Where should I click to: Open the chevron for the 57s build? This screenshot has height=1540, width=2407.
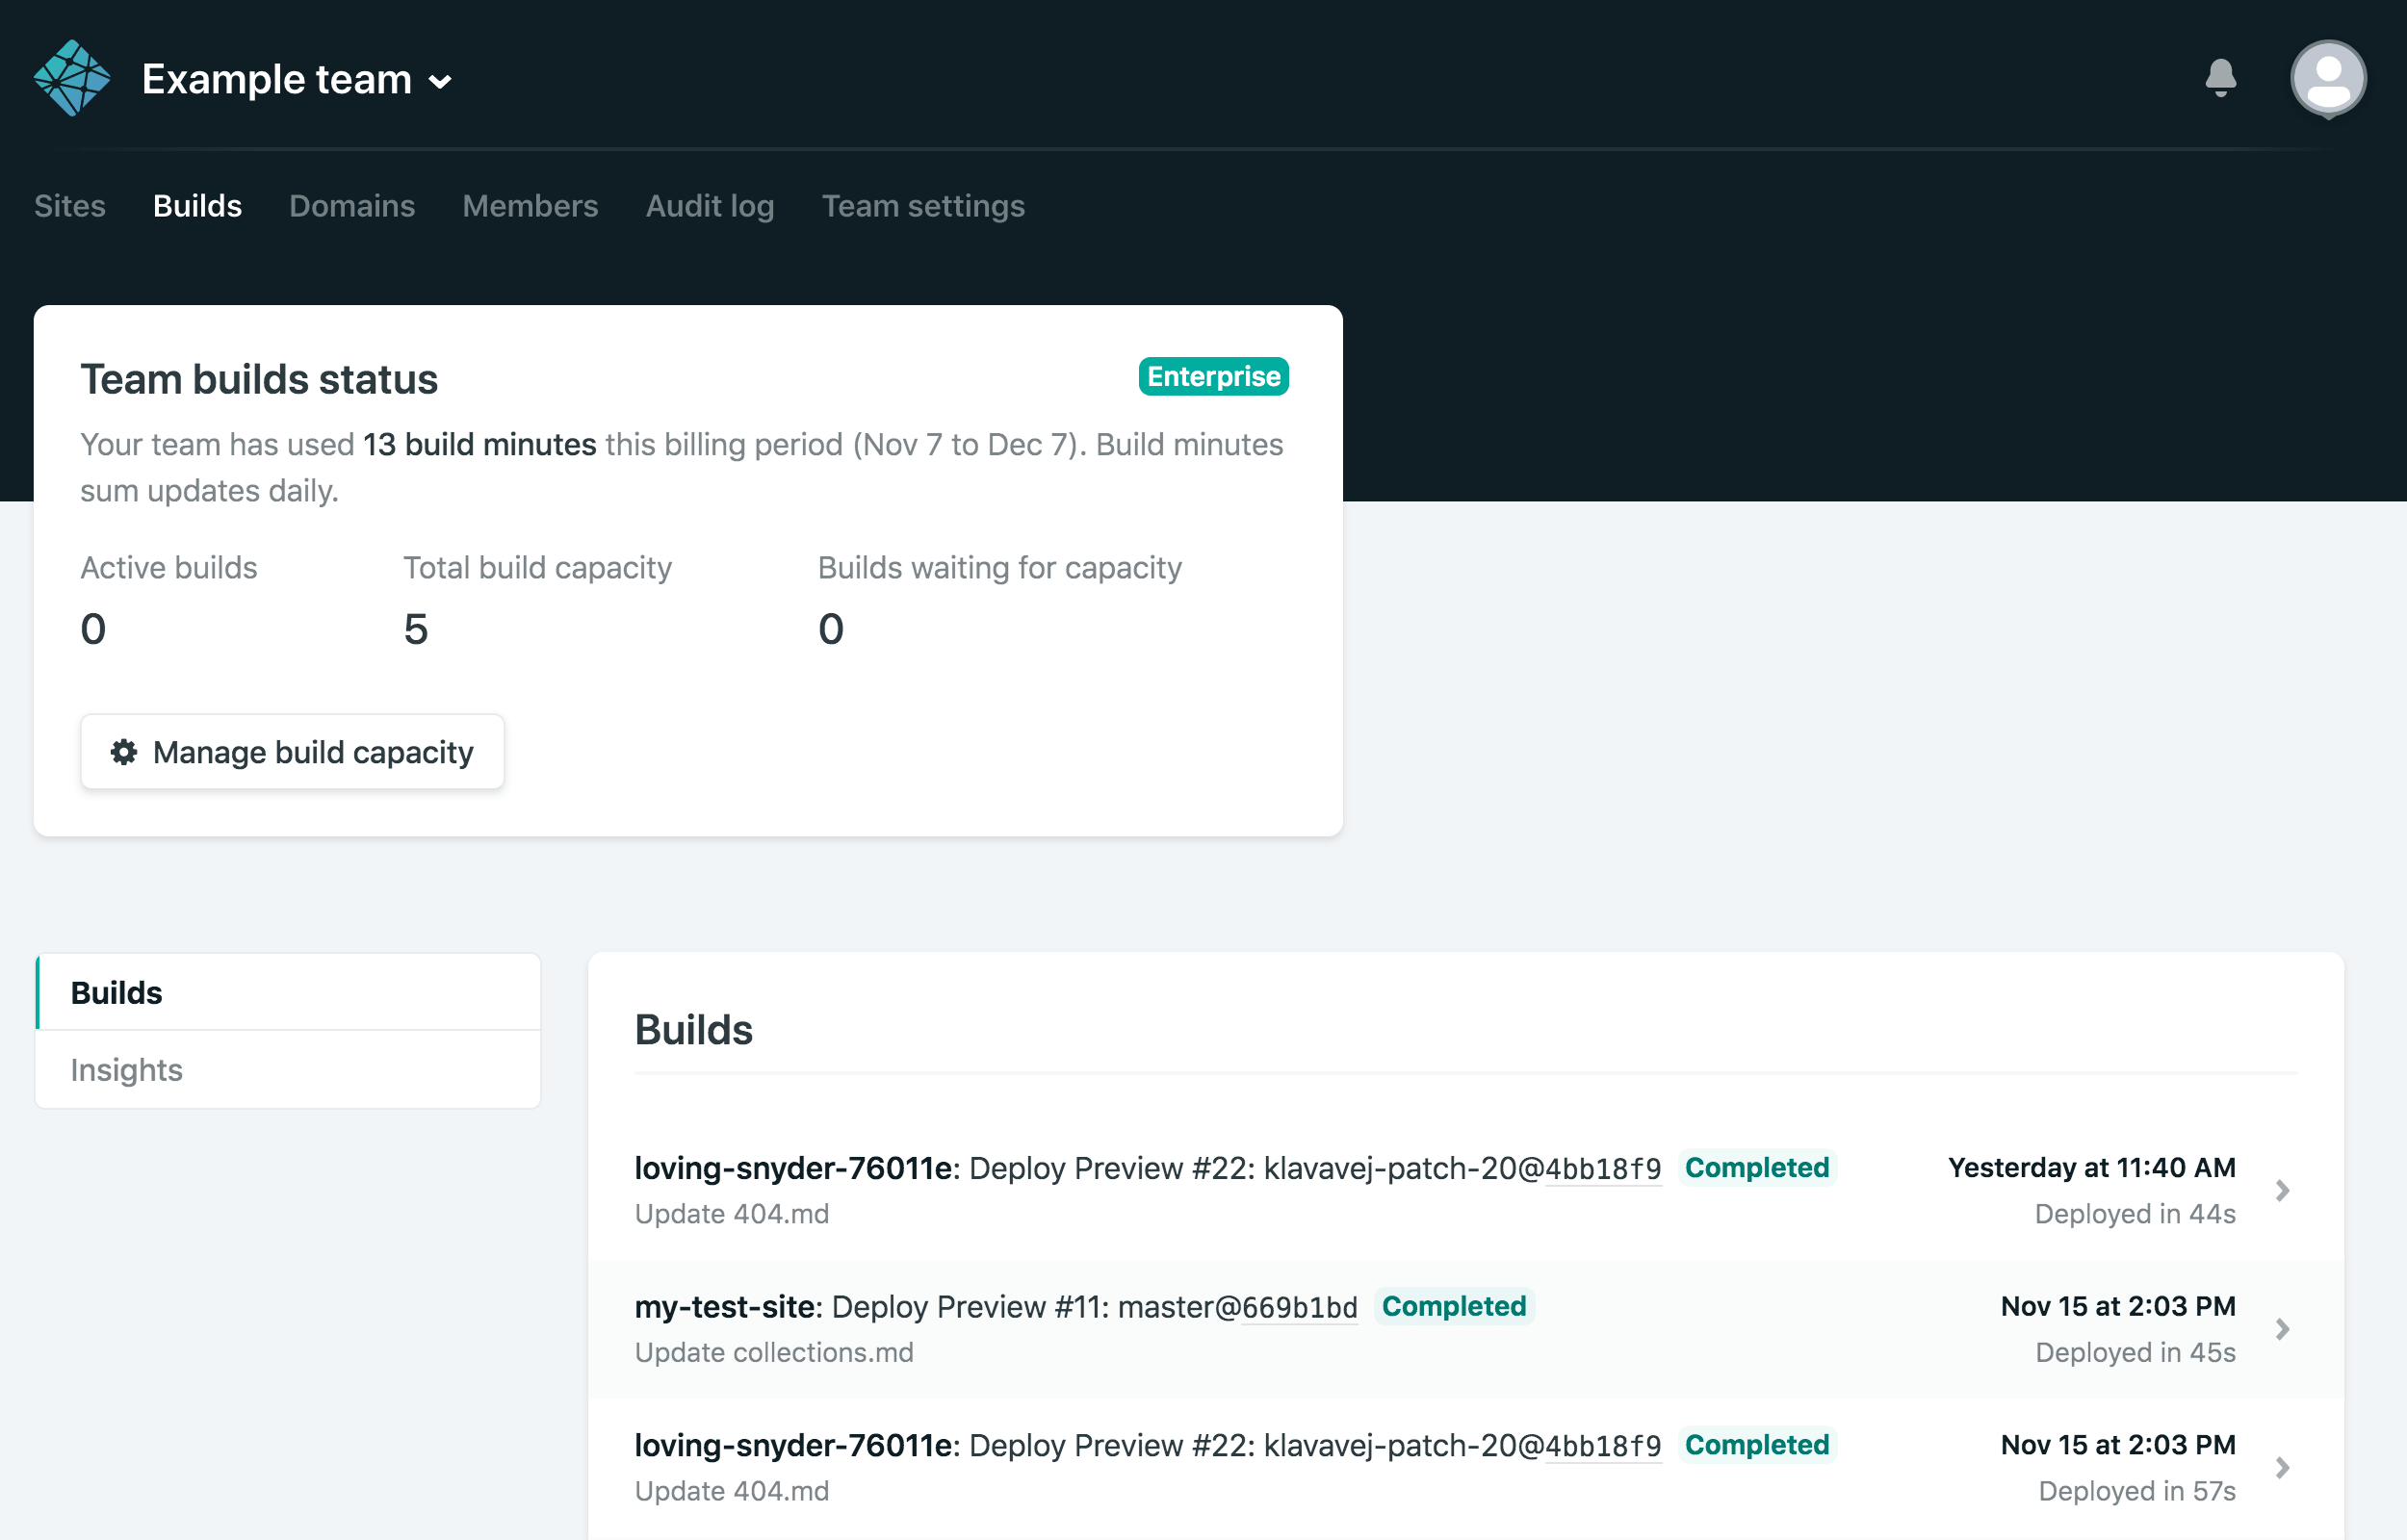click(2282, 1467)
